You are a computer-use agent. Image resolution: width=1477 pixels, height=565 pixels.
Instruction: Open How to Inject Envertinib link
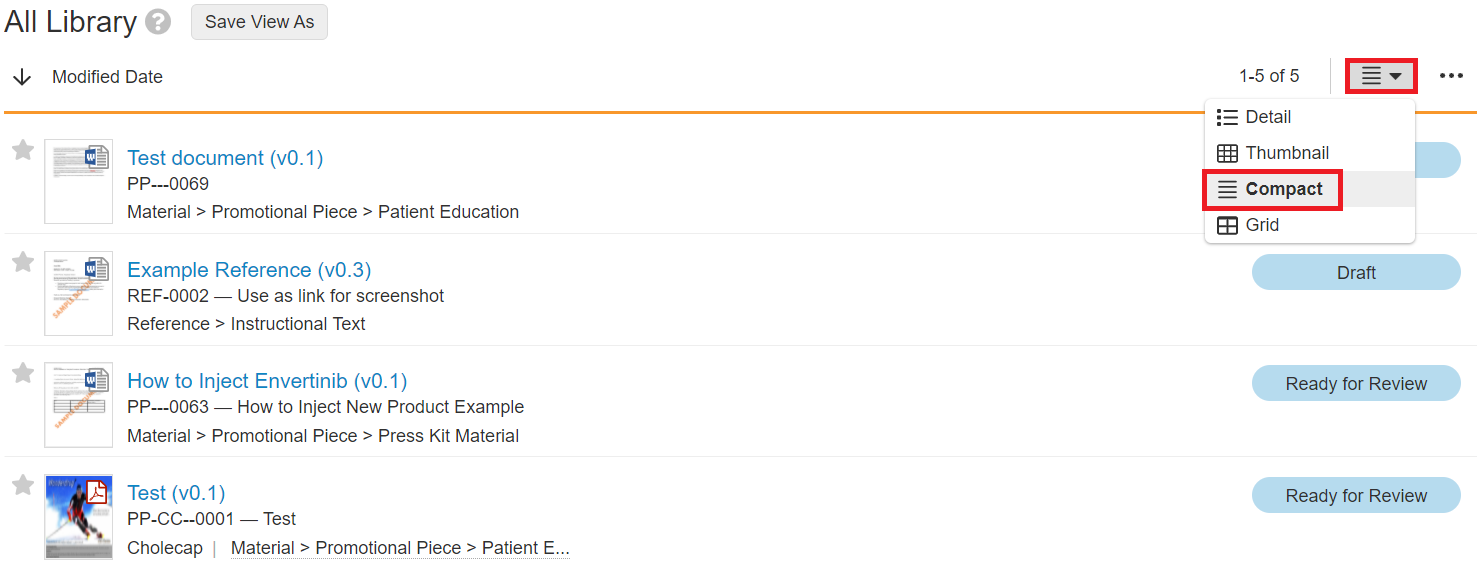(267, 381)
